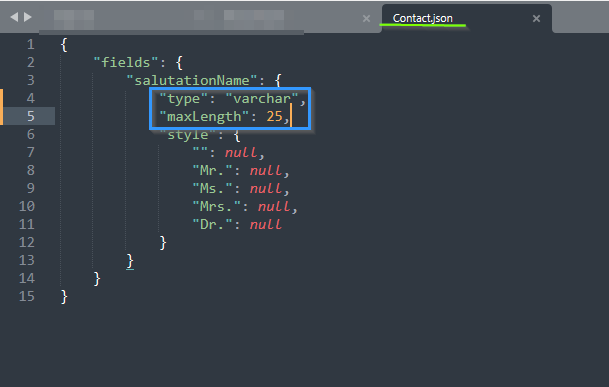The image size is (609, 387).
Task: Select line number 6 in gutter
Action: tap(31, 134)
